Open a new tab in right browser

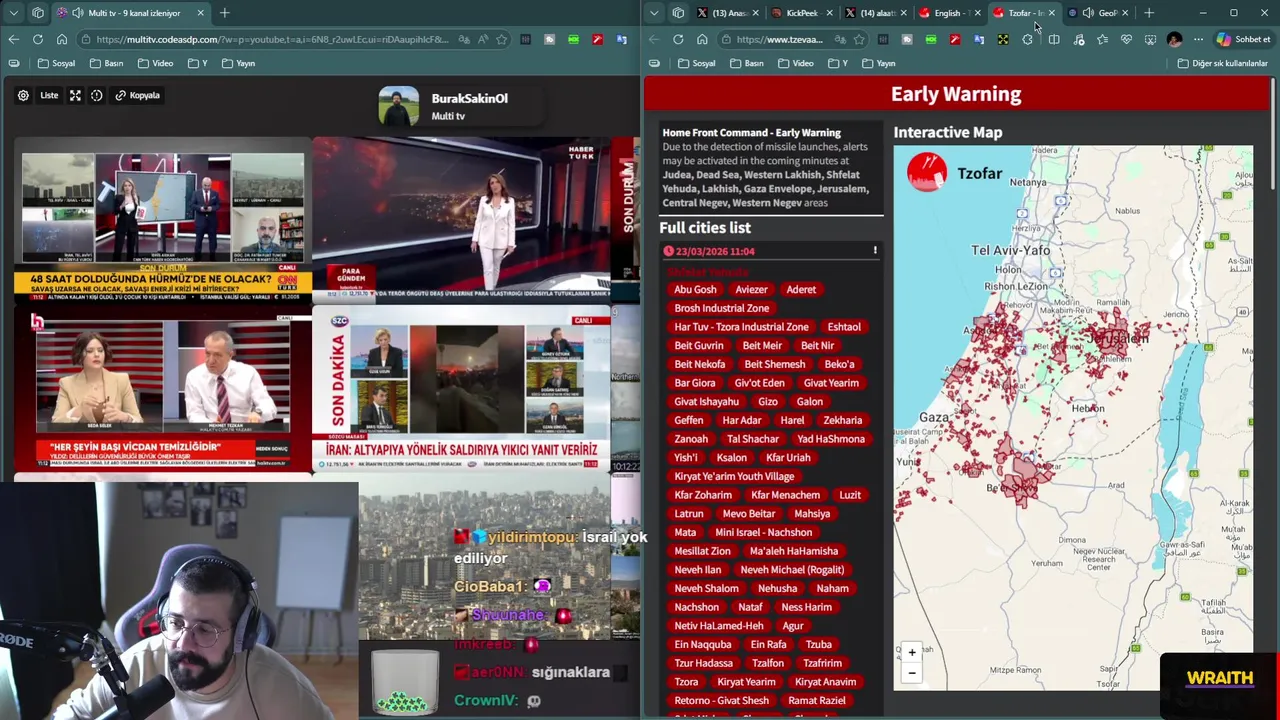coord(1149,13)
